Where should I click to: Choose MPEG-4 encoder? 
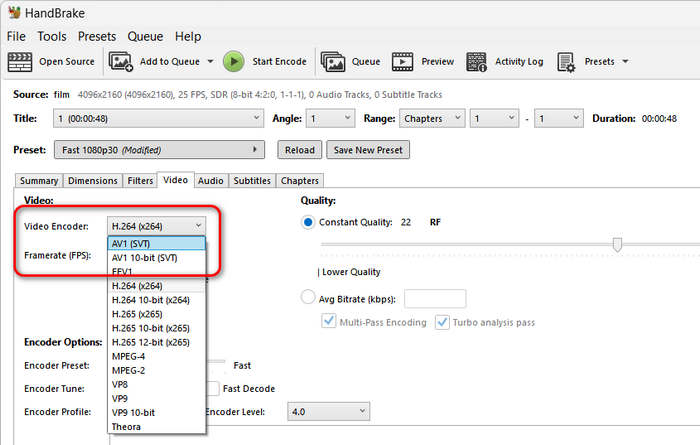pyautogui.click(x=156, y=356)
